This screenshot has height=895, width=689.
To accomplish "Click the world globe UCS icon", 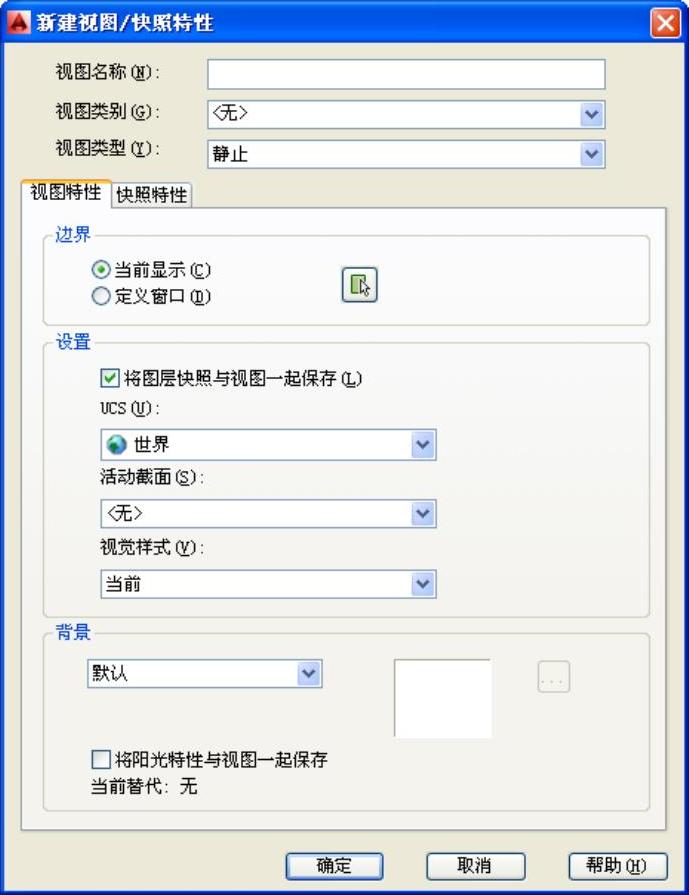I will tap(116, 445).
